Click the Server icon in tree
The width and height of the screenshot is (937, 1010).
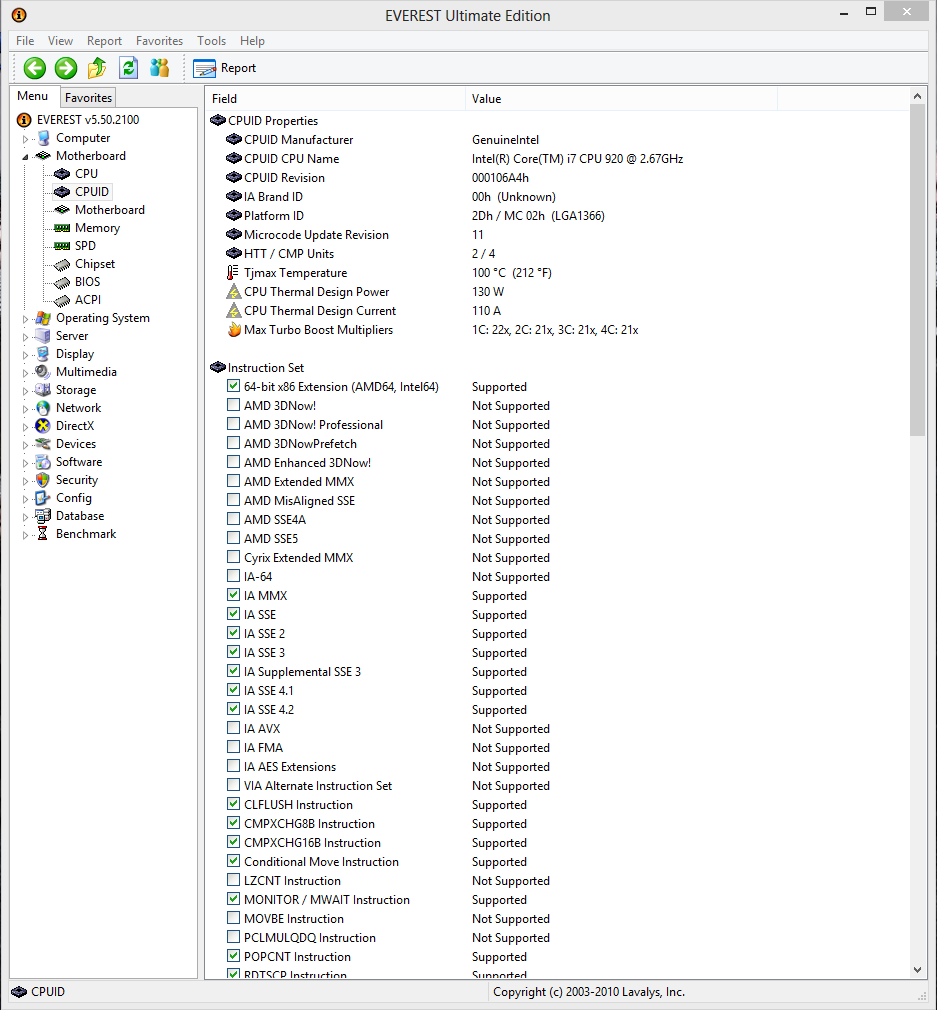click(43, 336)
